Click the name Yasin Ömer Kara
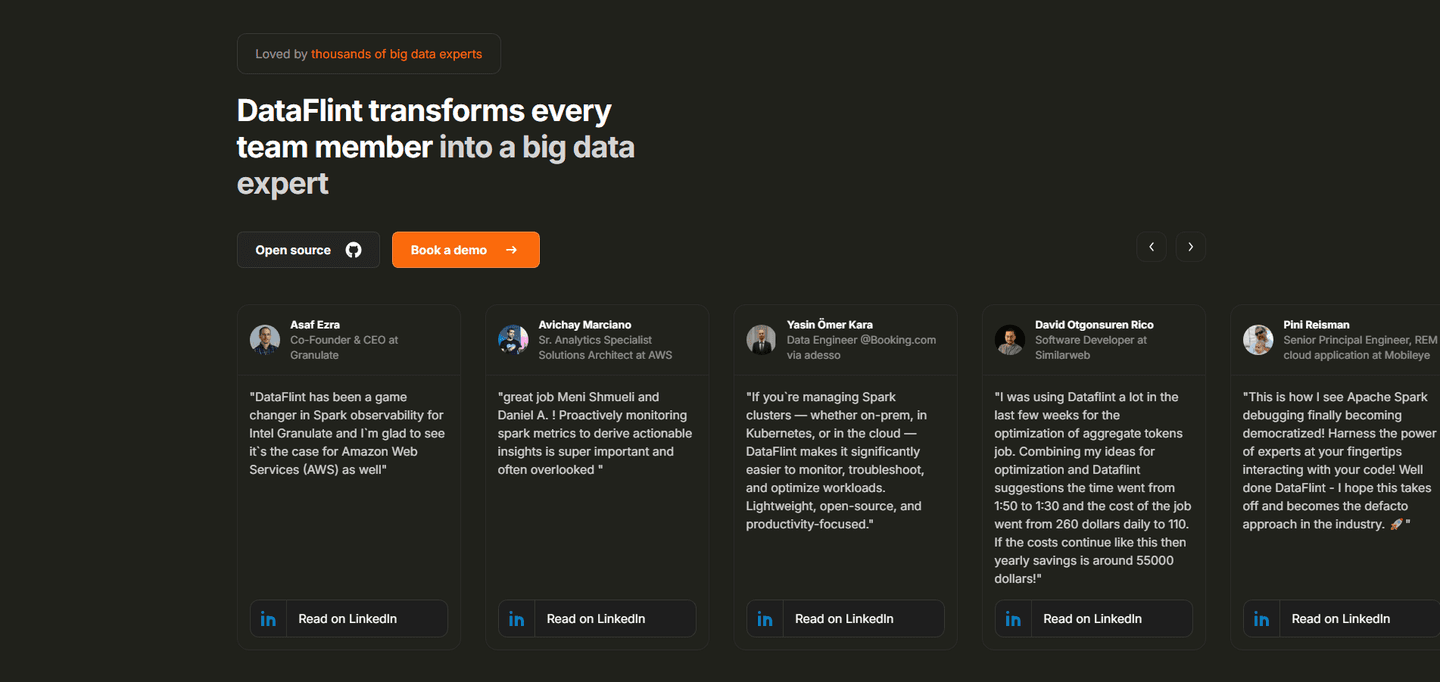Viewport: 1440px width, 682px height. click(830, 325)
